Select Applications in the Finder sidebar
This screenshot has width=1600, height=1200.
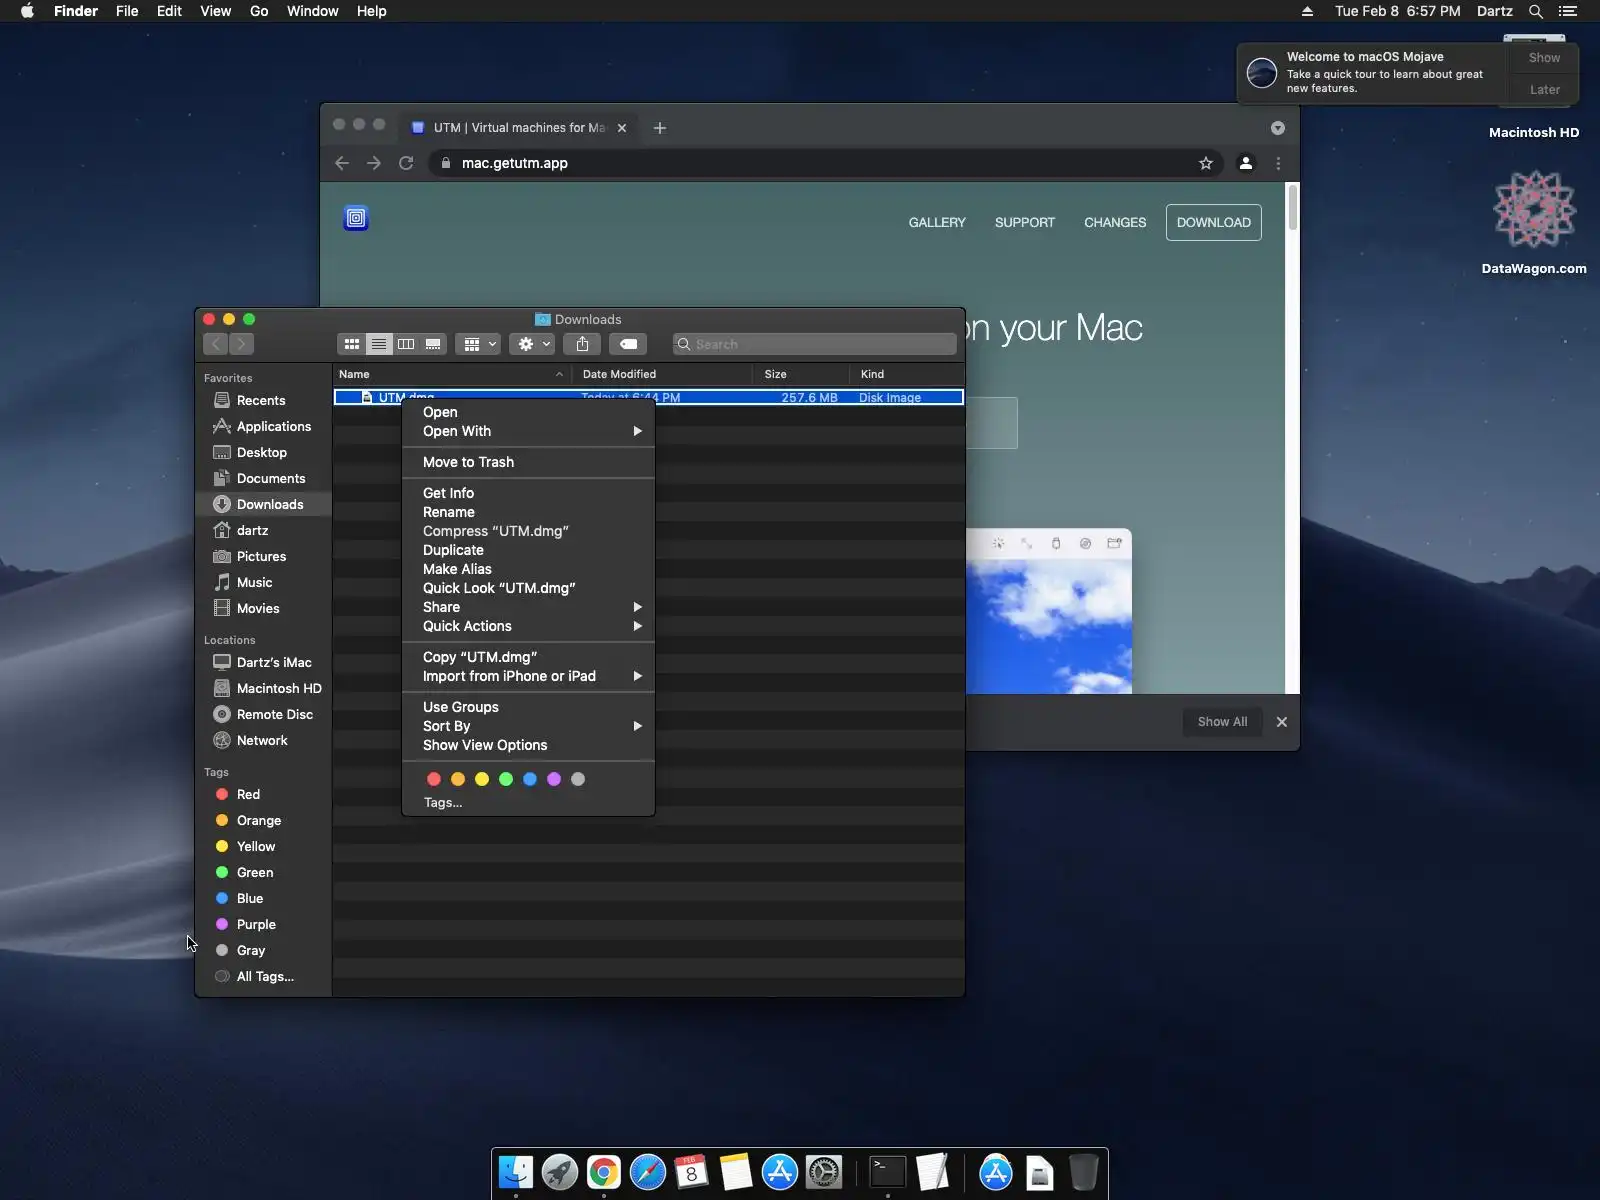[x=264, y=426]
